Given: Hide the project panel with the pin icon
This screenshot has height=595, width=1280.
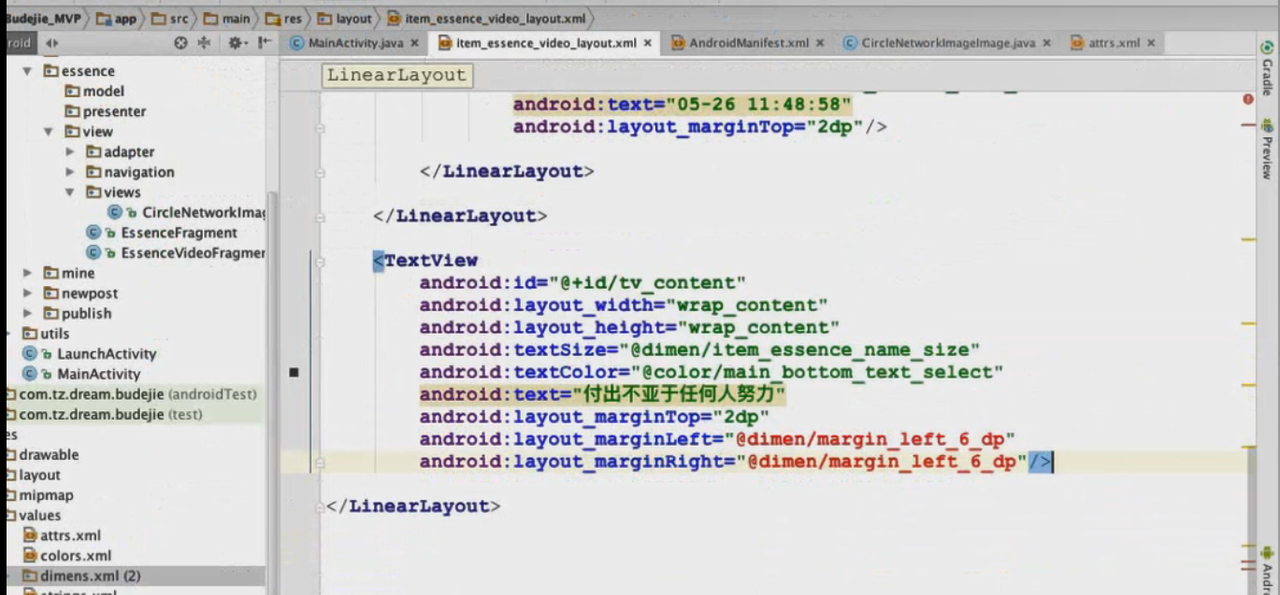Looking at the screenshot, I should pyautogui.click(x=264, y=43).
